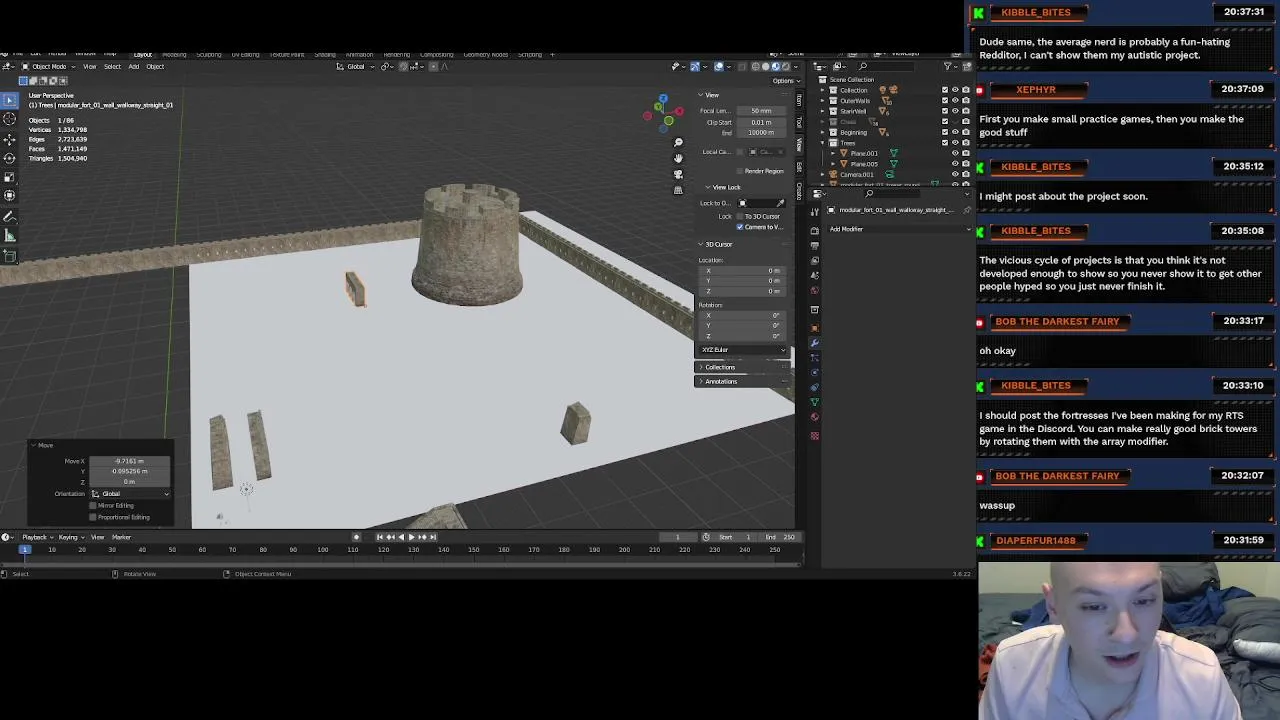Open the viewport Object menu
The image size is (1280, 720).
click(x=155, y=66)
